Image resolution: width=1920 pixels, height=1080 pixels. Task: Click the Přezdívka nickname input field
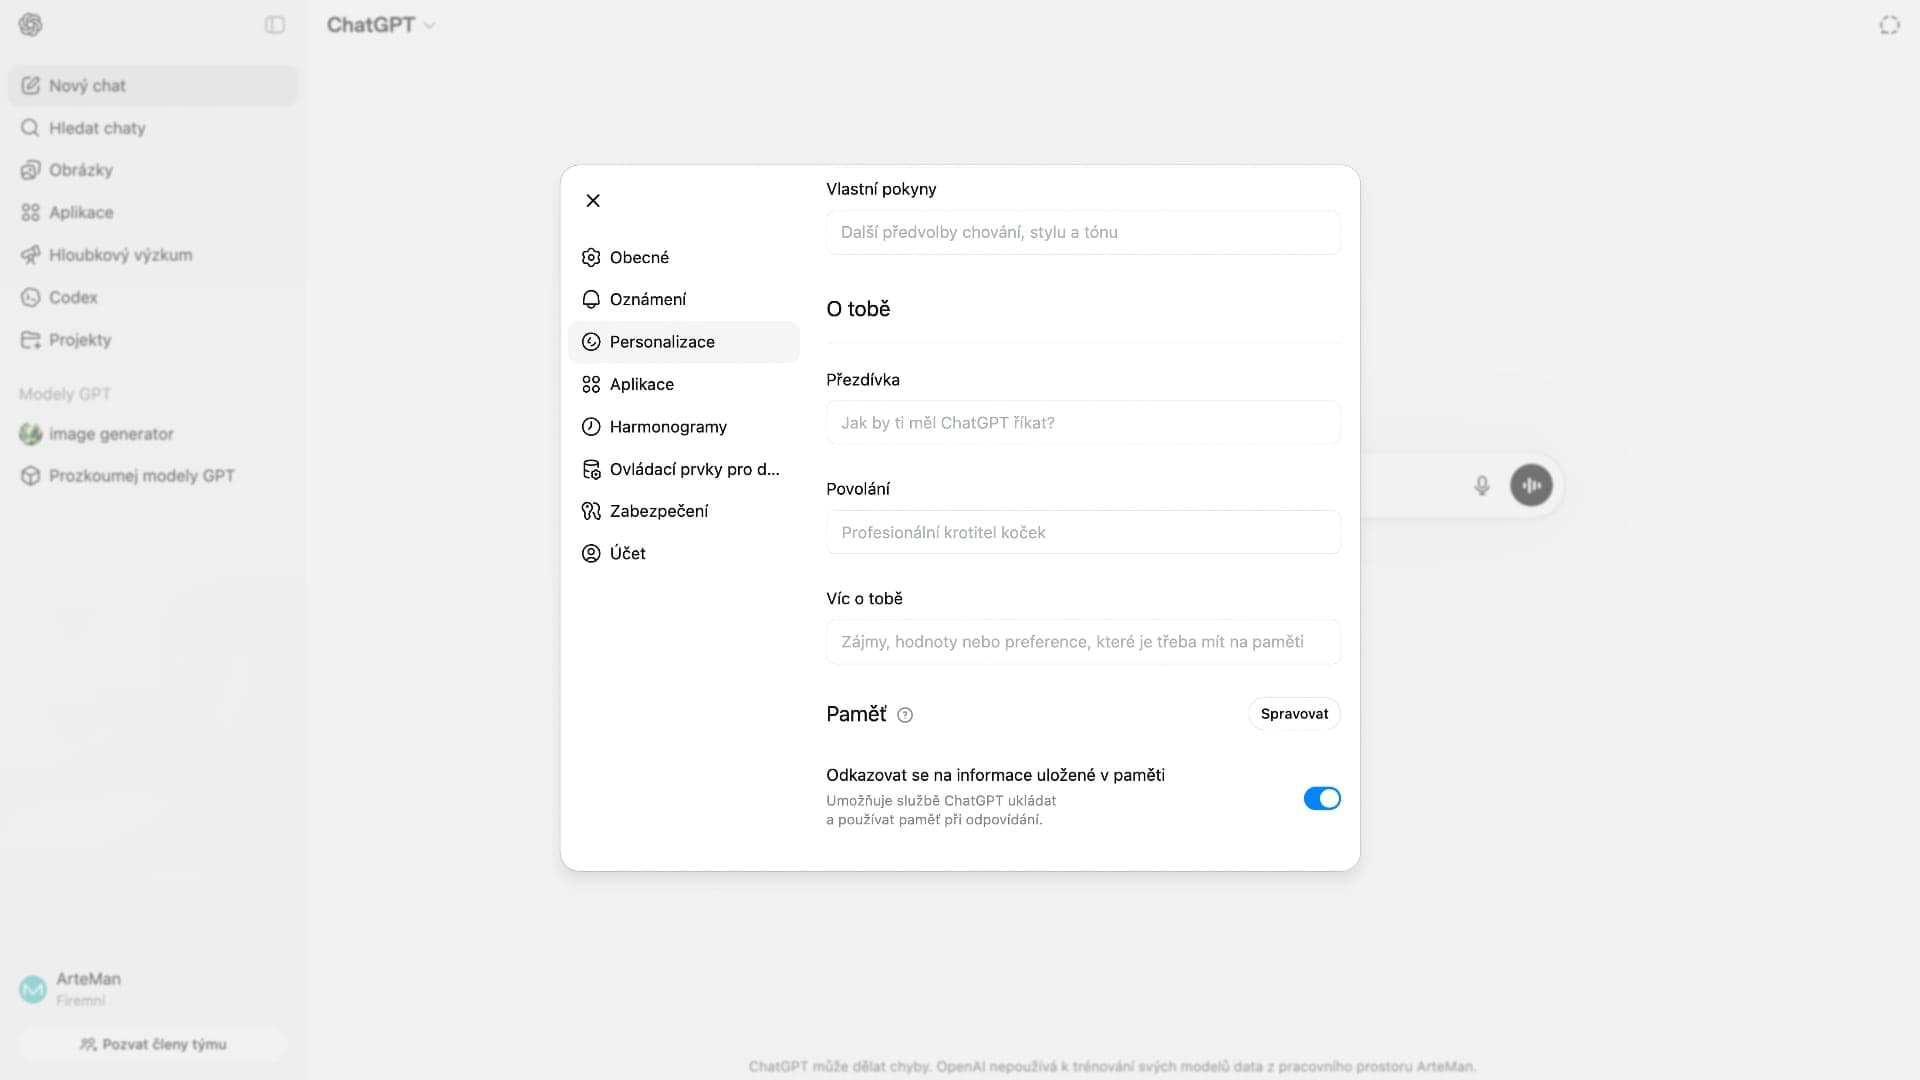click(x=1082, y=423)
